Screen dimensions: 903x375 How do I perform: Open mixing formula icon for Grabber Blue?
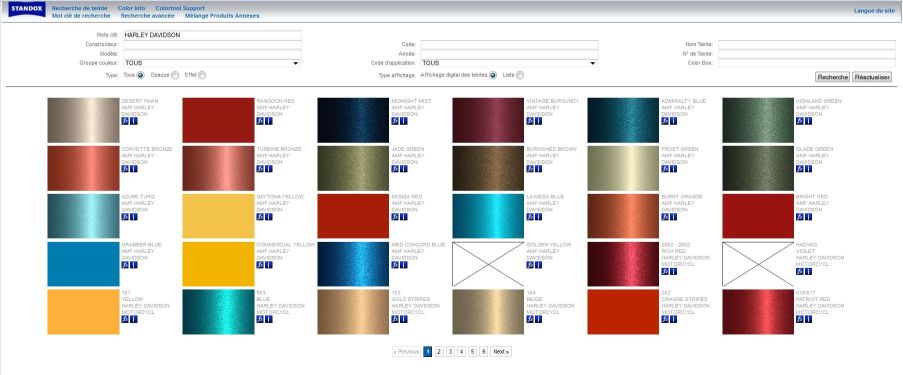(x=125, y=264)
